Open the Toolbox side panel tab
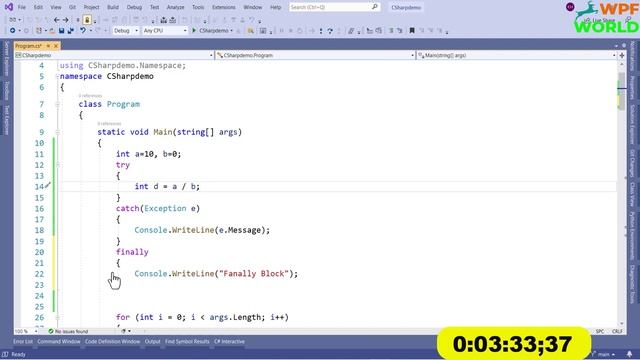The height and width of the screenshot is (360, 640). tap(6, 90)
